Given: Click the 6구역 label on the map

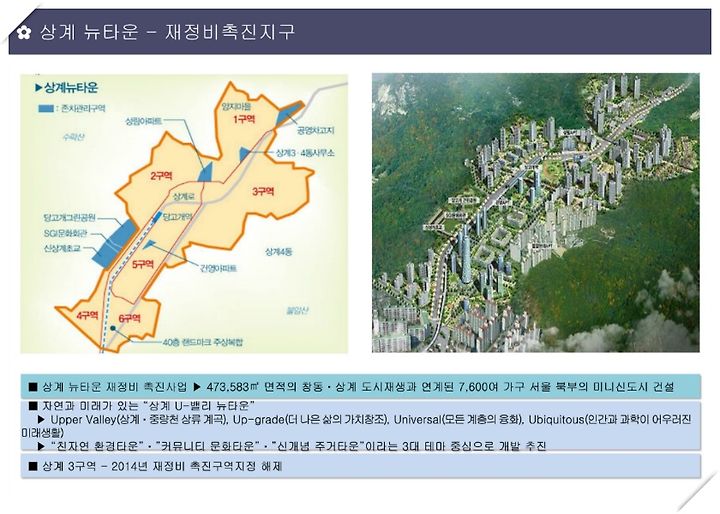Looking at the screenshot, I should tap(129, 318).
